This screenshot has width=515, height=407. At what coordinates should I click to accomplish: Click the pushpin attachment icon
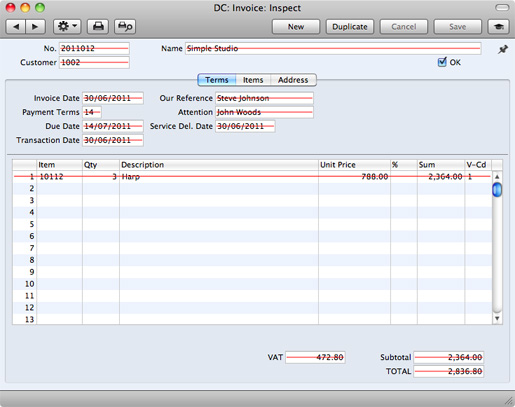503,49
